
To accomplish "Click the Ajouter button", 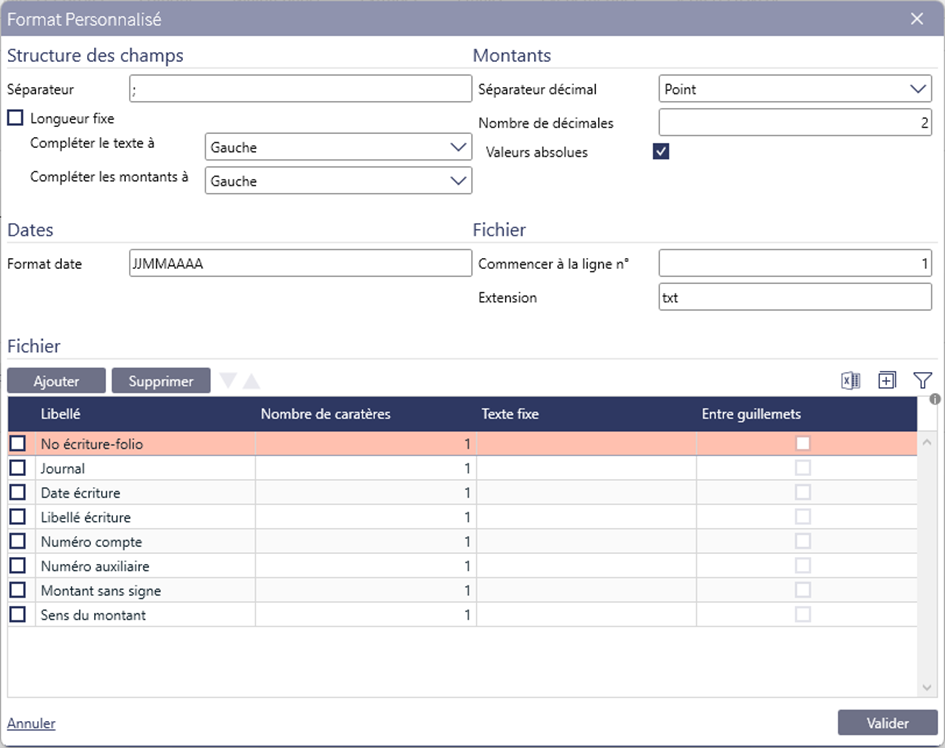I will click(56, 381).
